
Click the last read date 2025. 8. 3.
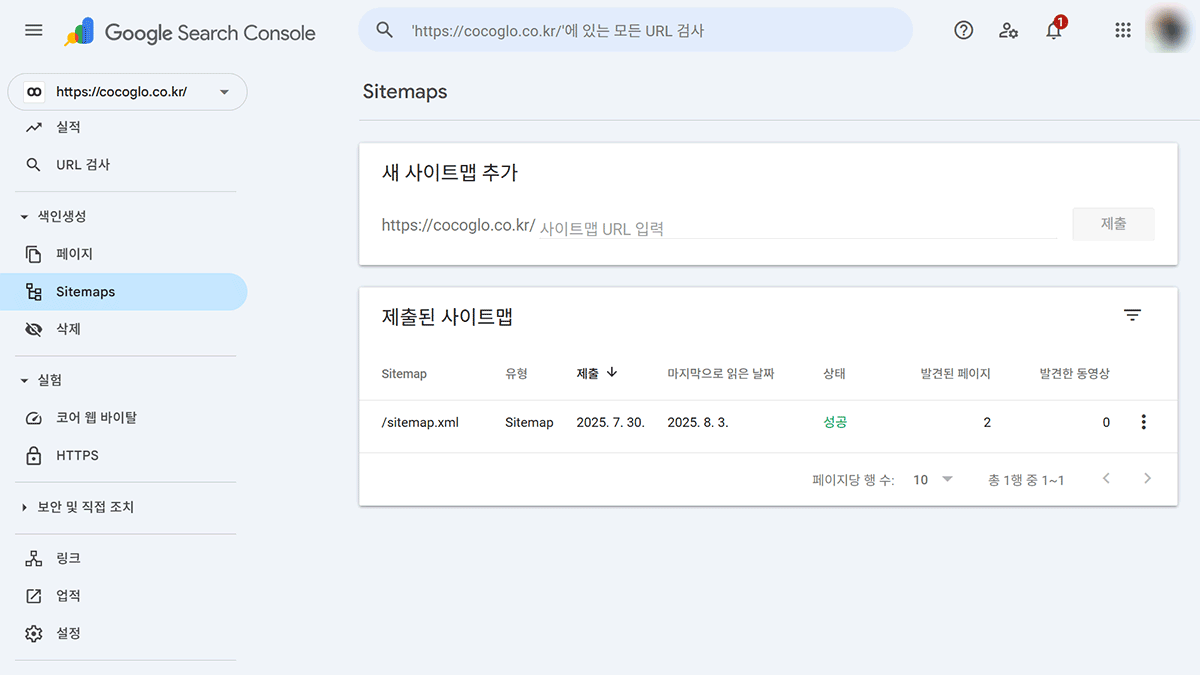(x=698, y=422)
